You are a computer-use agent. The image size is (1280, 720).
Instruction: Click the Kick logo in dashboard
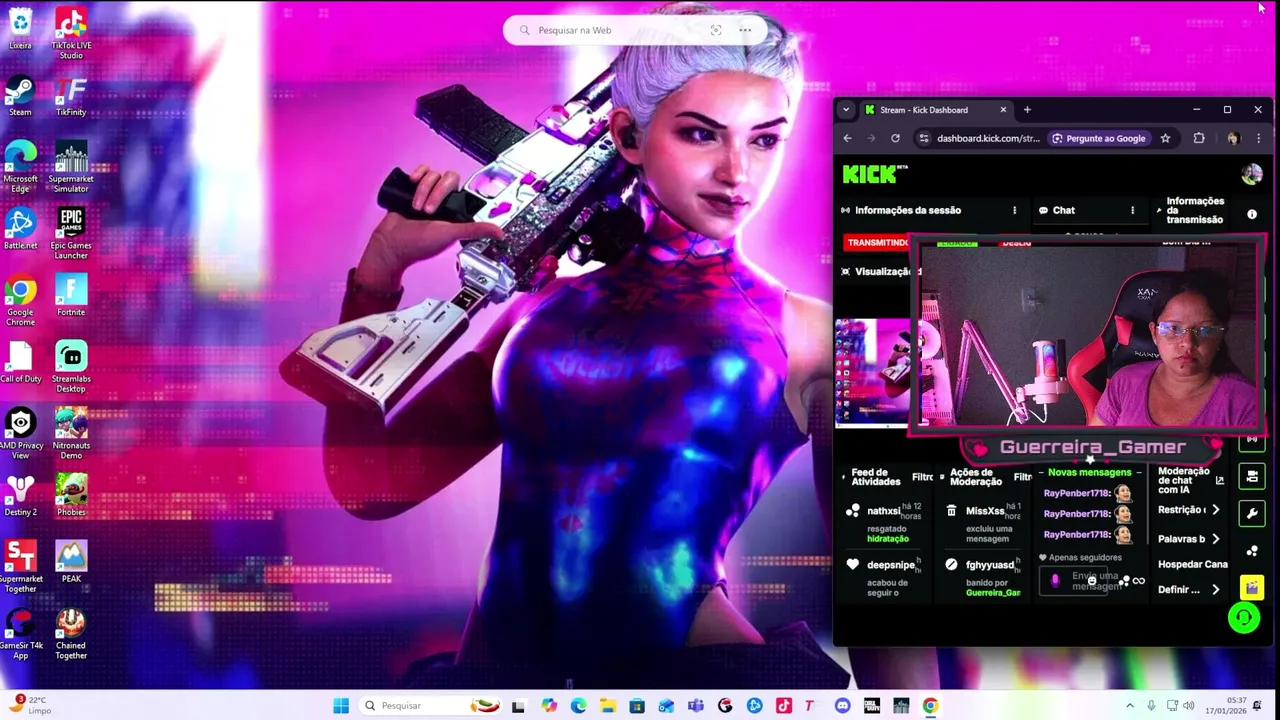(873, 174)
